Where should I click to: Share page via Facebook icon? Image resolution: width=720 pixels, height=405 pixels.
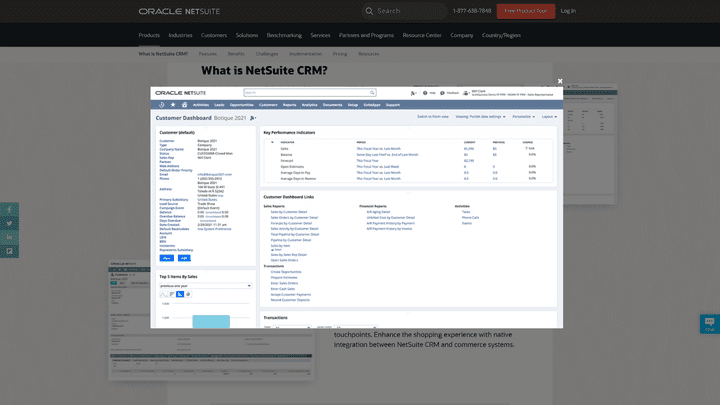coord(9,209)
